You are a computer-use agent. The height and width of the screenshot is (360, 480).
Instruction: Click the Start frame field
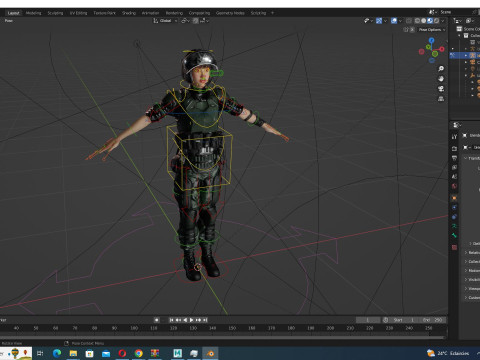point(404,320)
